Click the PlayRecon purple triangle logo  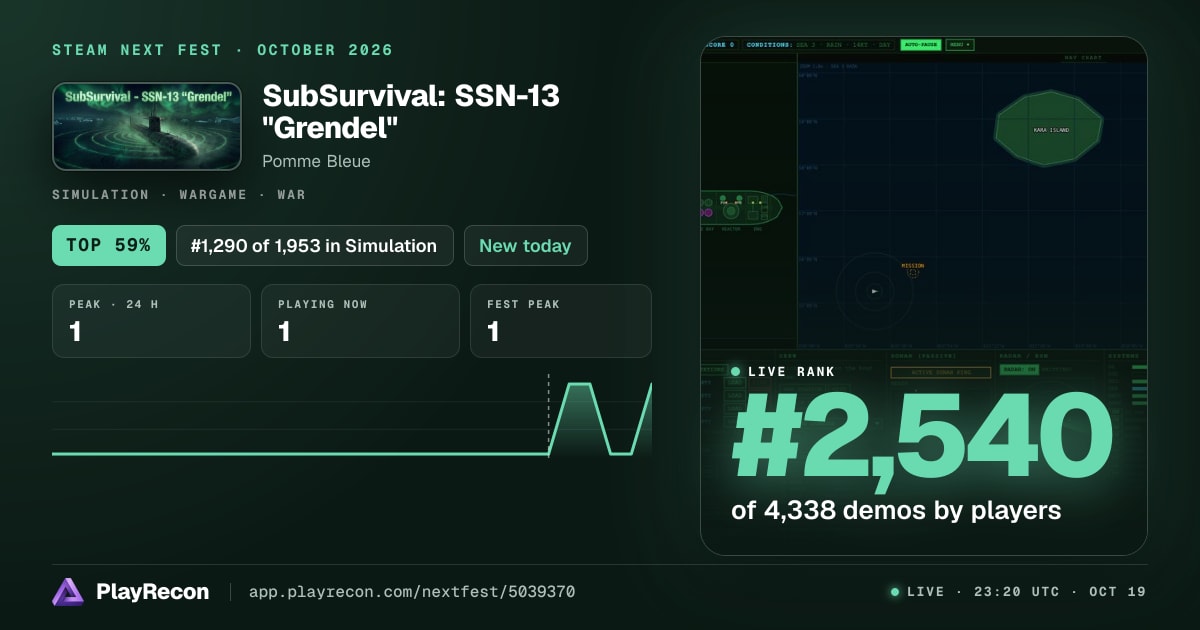[x=68, y=592]
